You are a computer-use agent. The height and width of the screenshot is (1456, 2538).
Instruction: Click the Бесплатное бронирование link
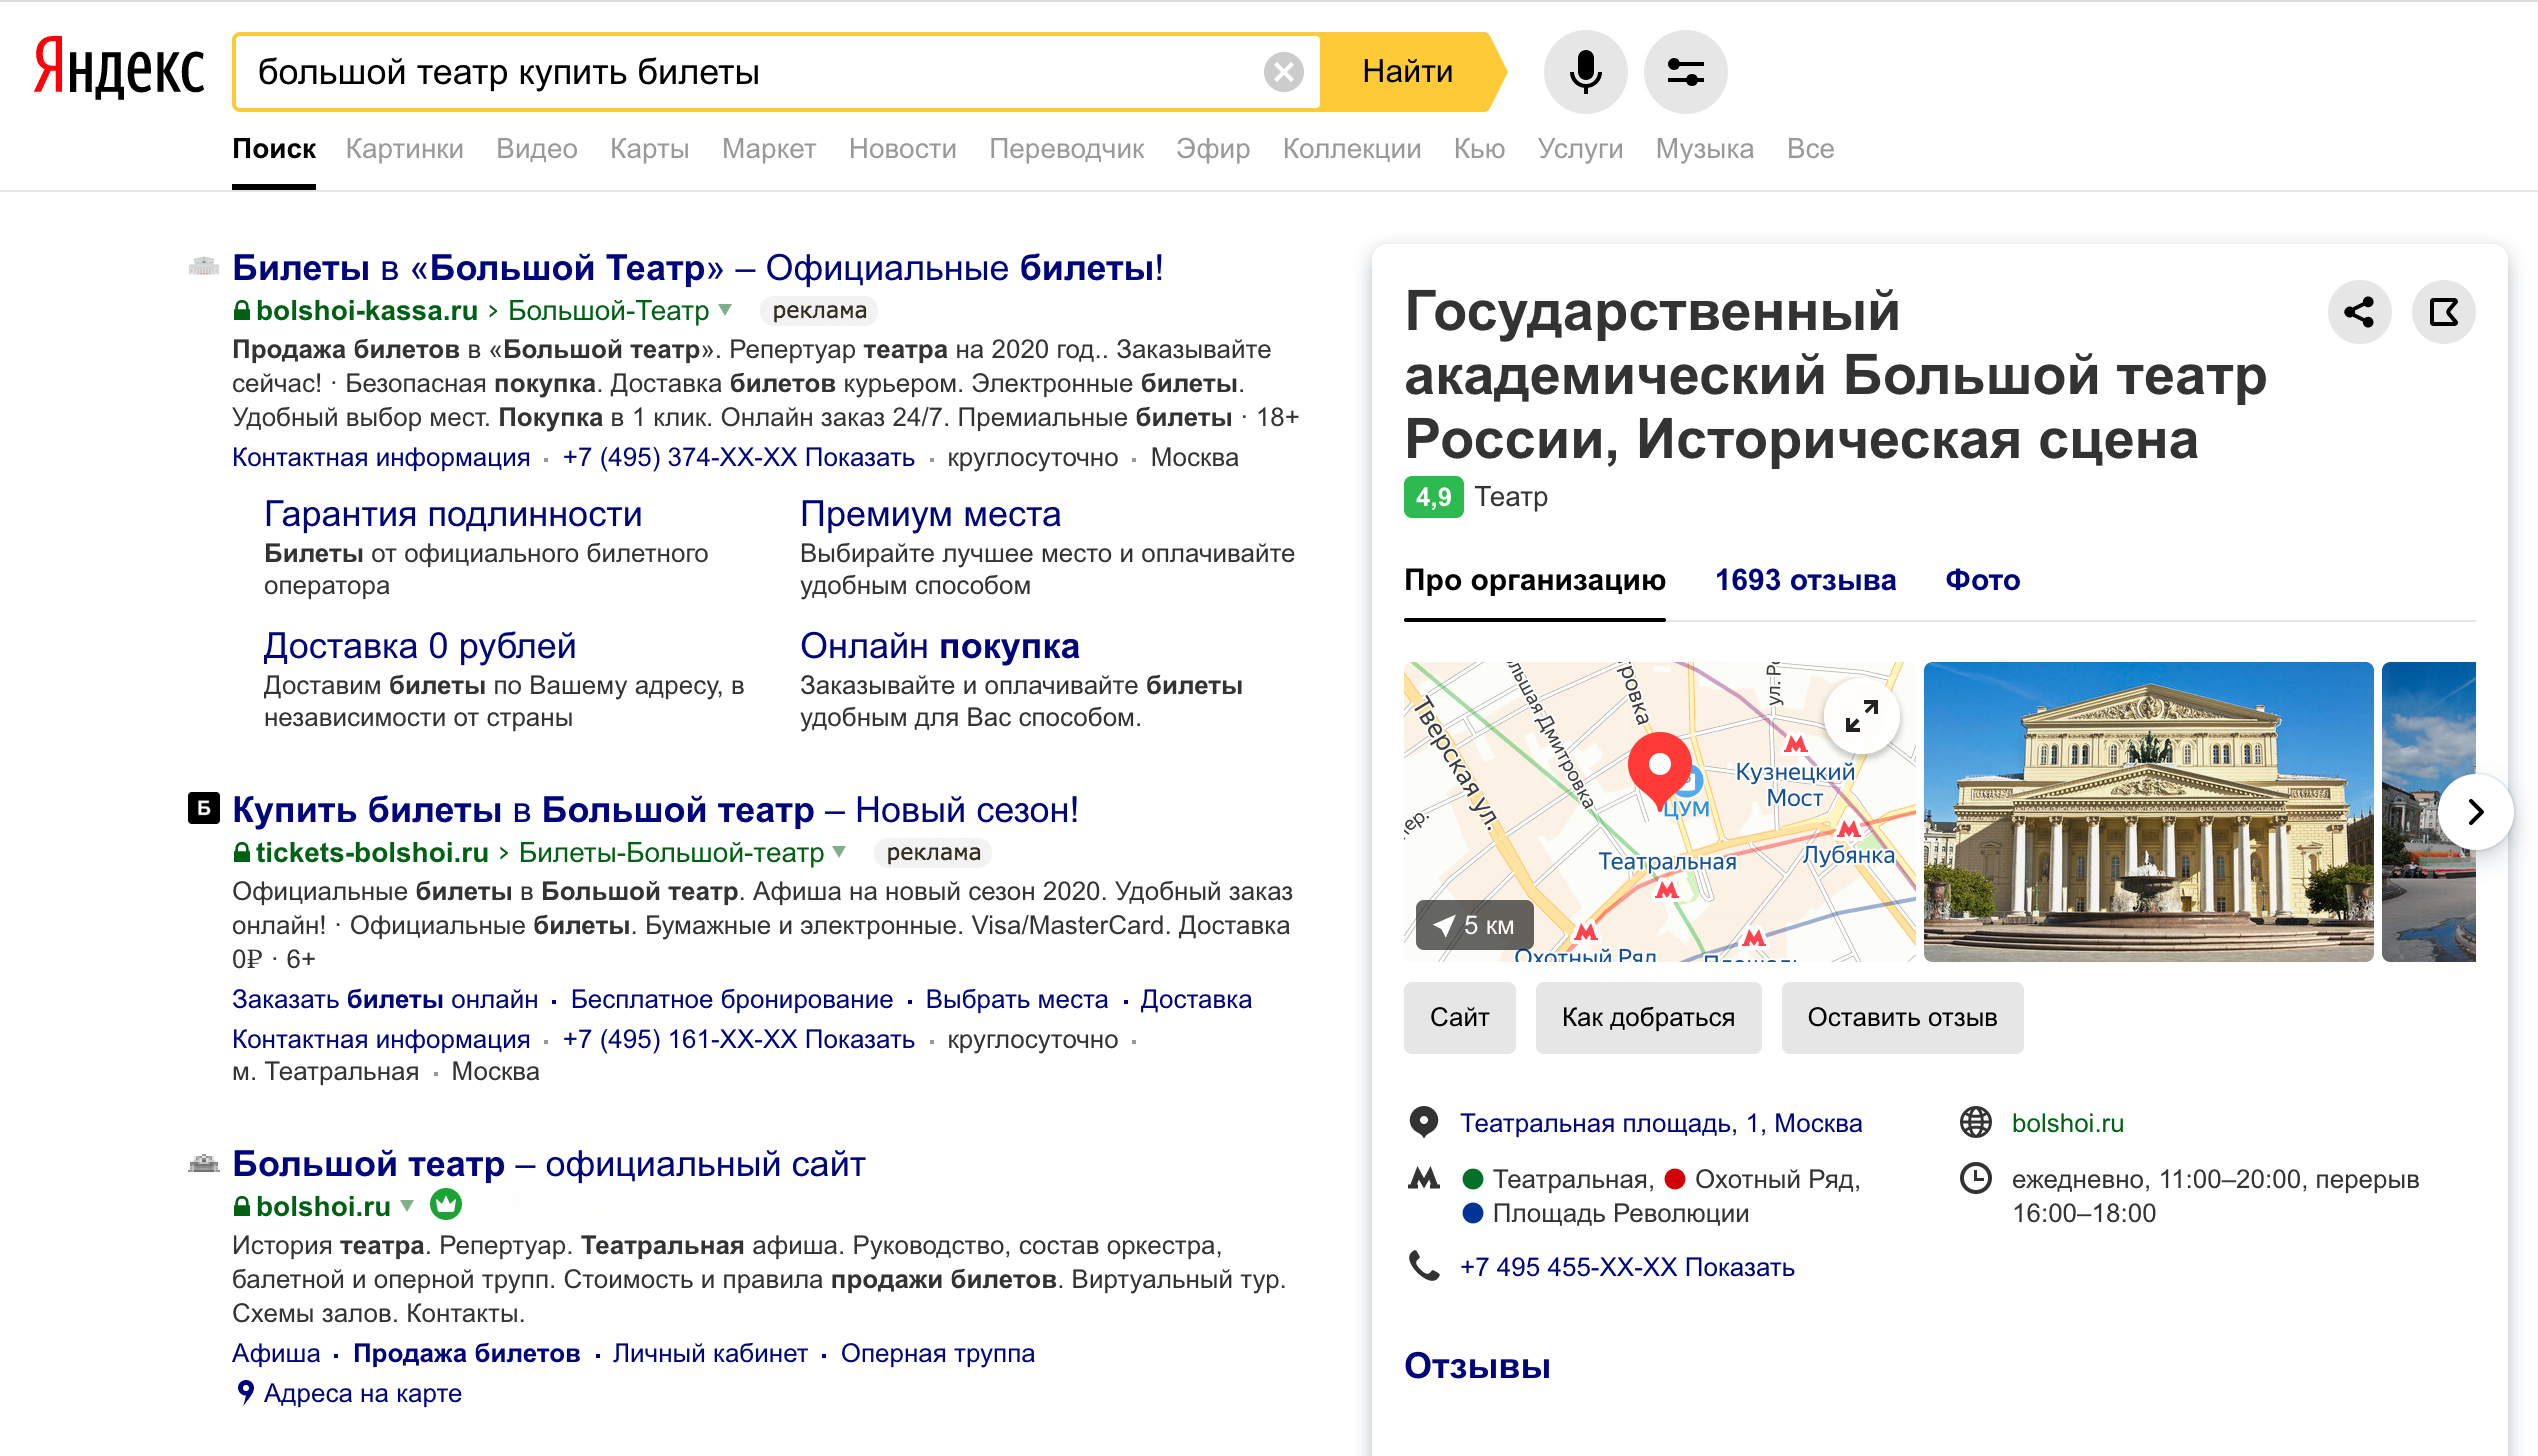(x=731, y=999)
